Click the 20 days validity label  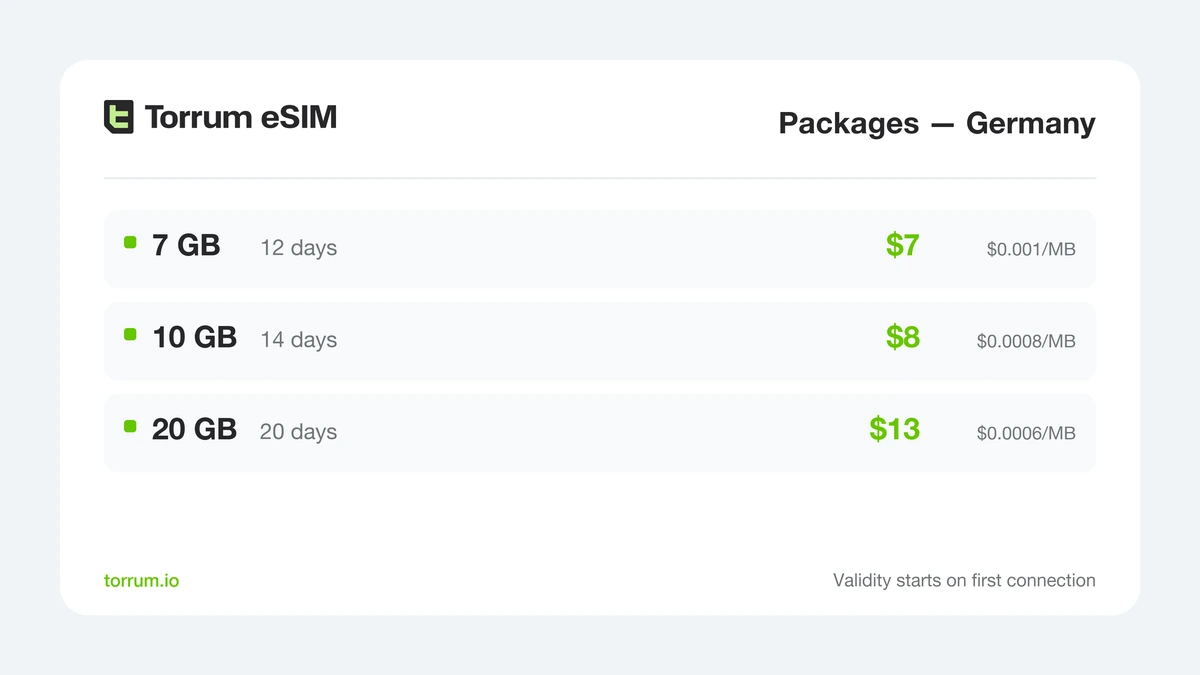click(298, 432)
